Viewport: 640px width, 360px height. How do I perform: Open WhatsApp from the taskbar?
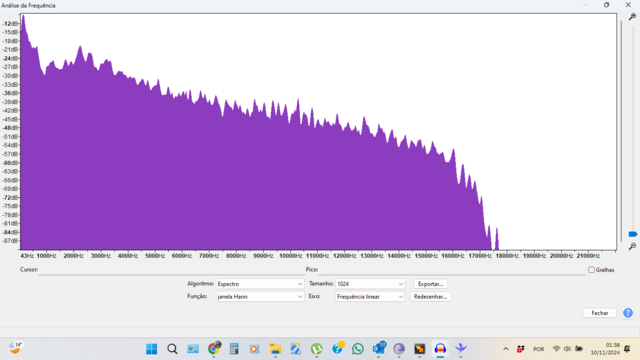(358, 349)
